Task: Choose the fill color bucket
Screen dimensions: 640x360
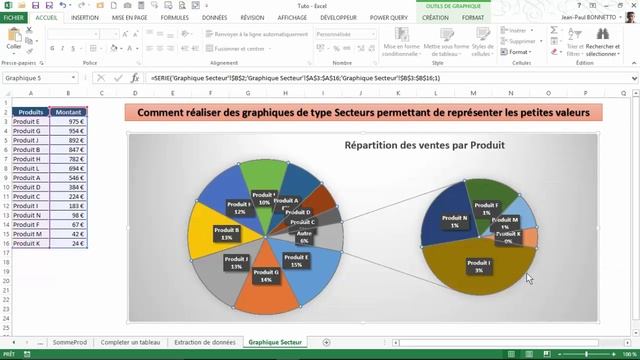Action: click(114, 49)
